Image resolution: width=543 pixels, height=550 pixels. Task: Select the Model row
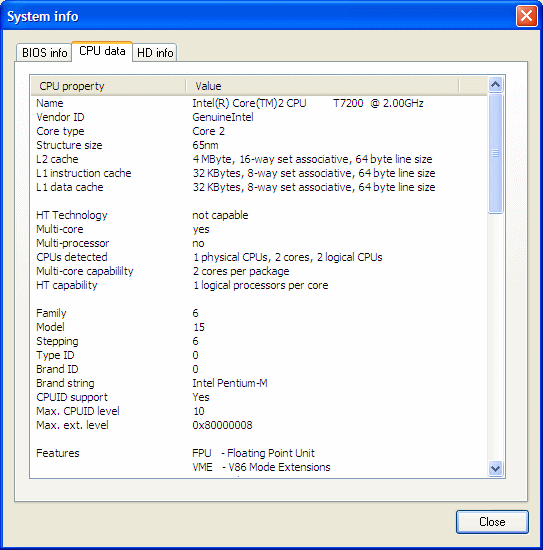click(x=259, y=327)
